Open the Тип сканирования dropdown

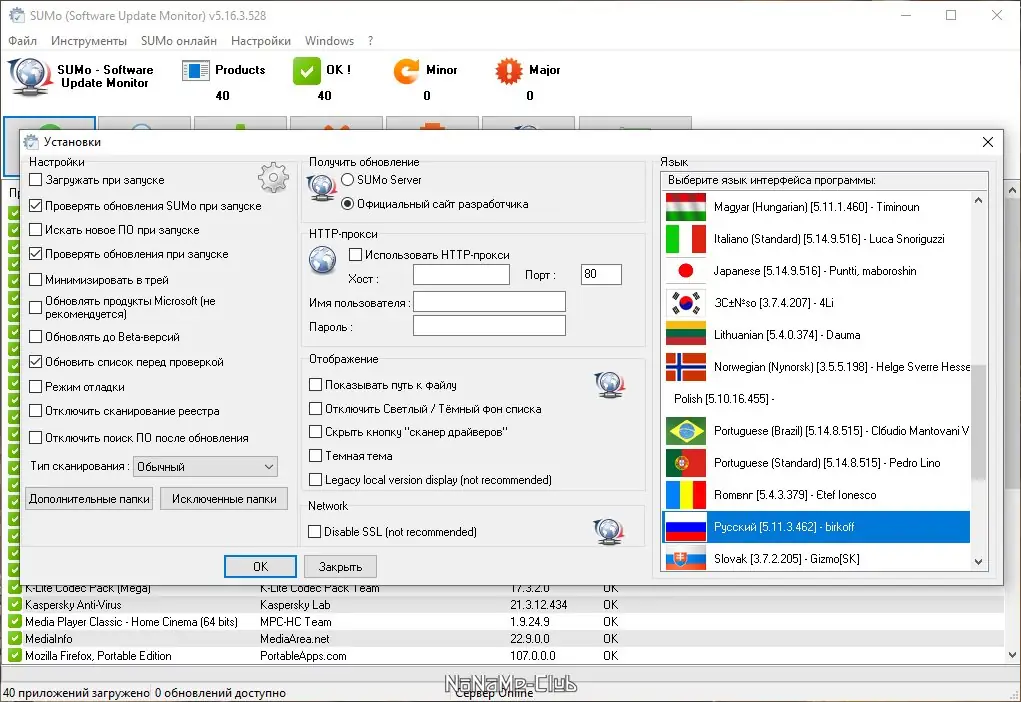[205, 466]
